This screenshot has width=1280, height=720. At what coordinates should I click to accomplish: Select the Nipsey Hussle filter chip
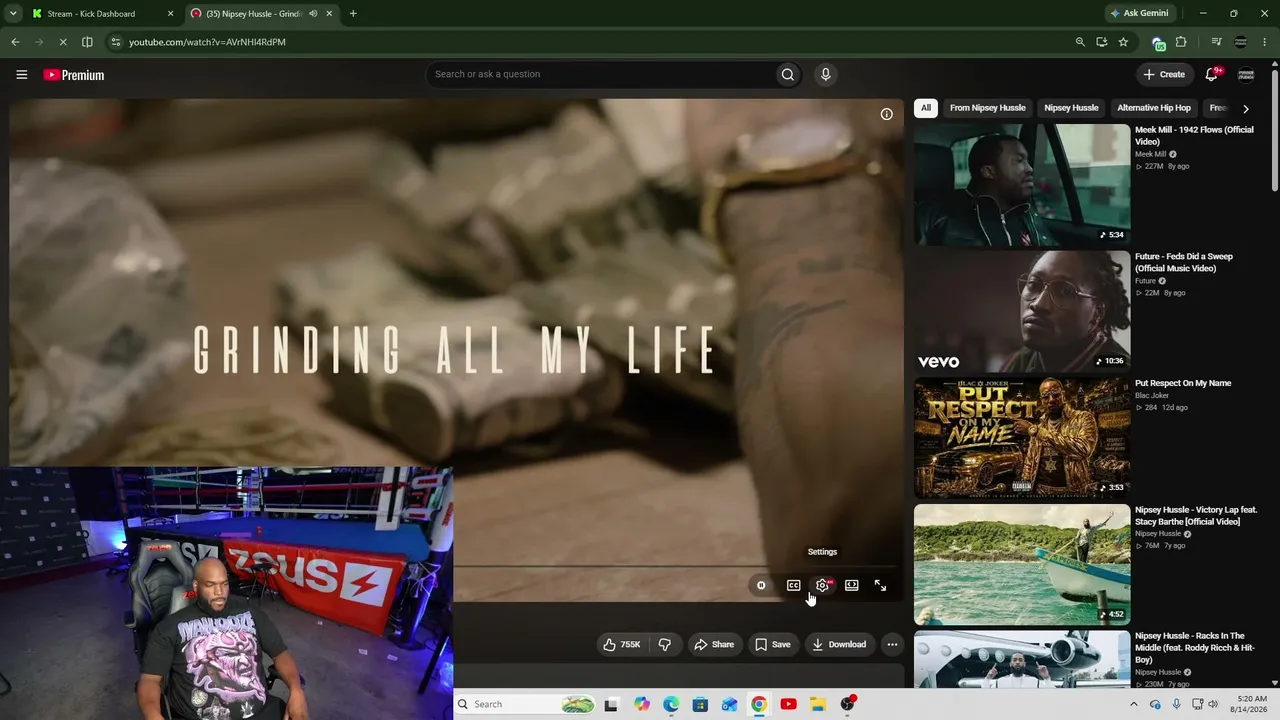pos(1071,108)
